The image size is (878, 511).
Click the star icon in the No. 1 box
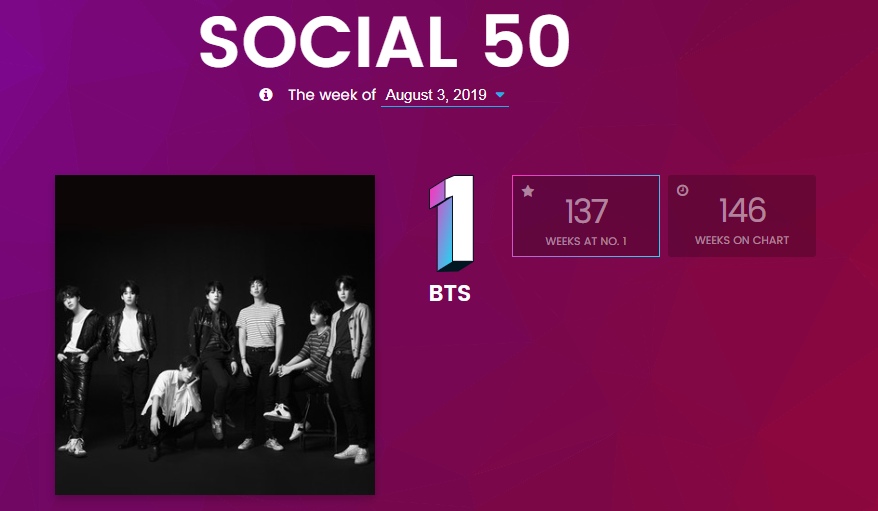(x=528, y=191)
